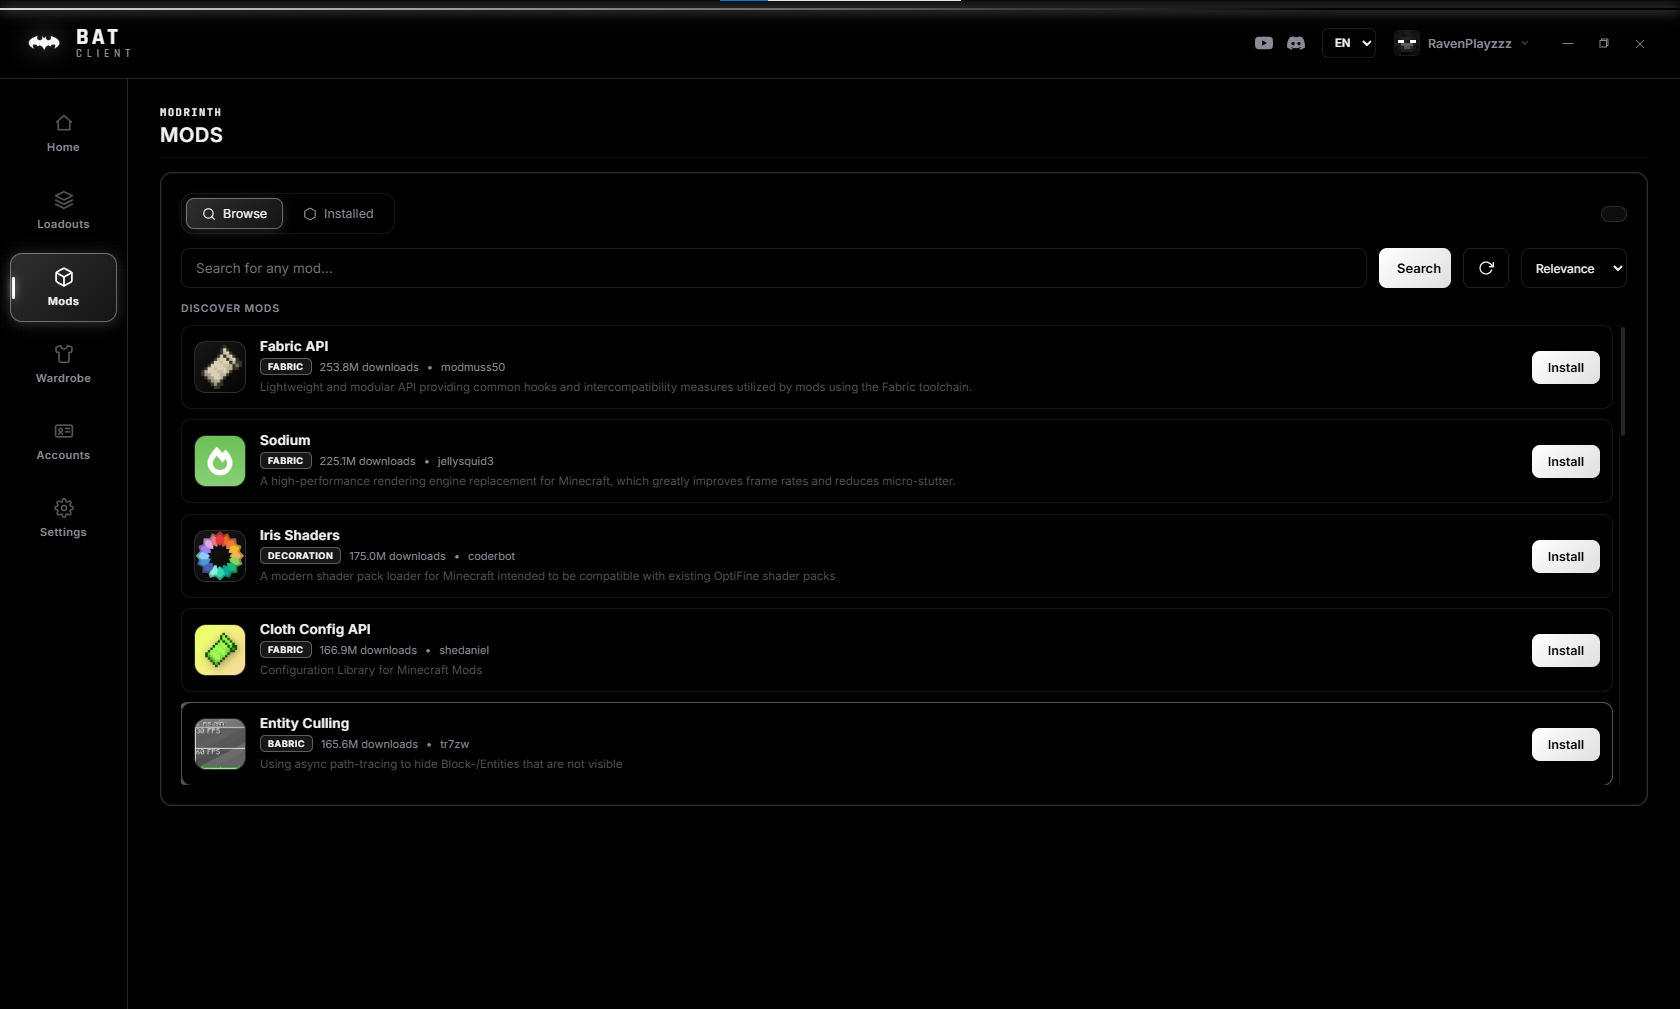This screenshot has height=1009, width=1680.
Task: Open the Settings gear in sidebar
Action: point(63,519)
